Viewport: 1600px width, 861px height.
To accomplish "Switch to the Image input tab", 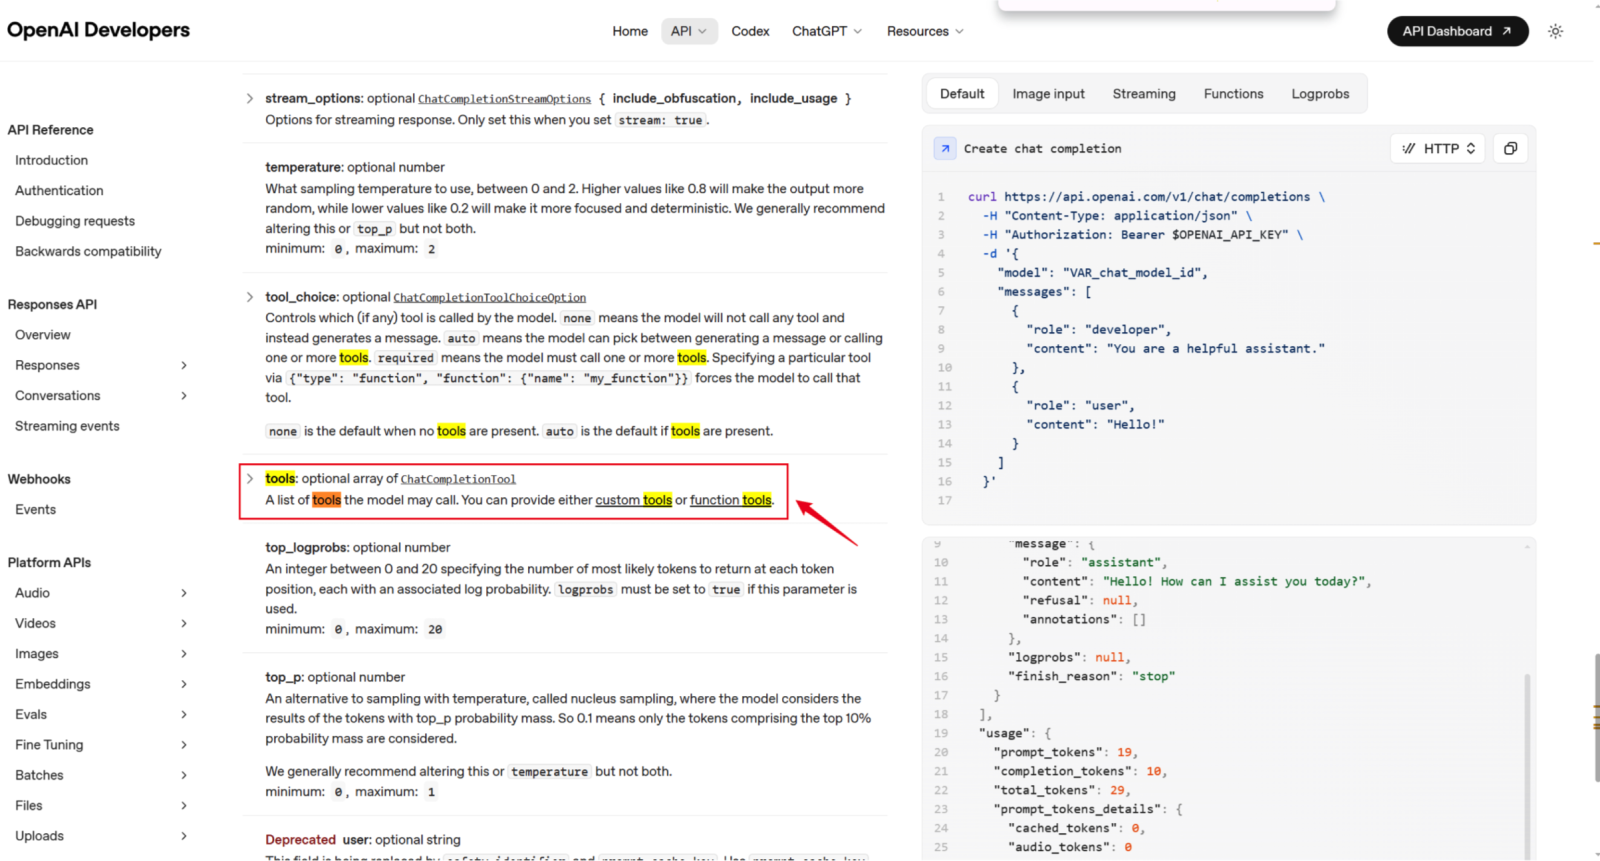I will point(1048,94).
